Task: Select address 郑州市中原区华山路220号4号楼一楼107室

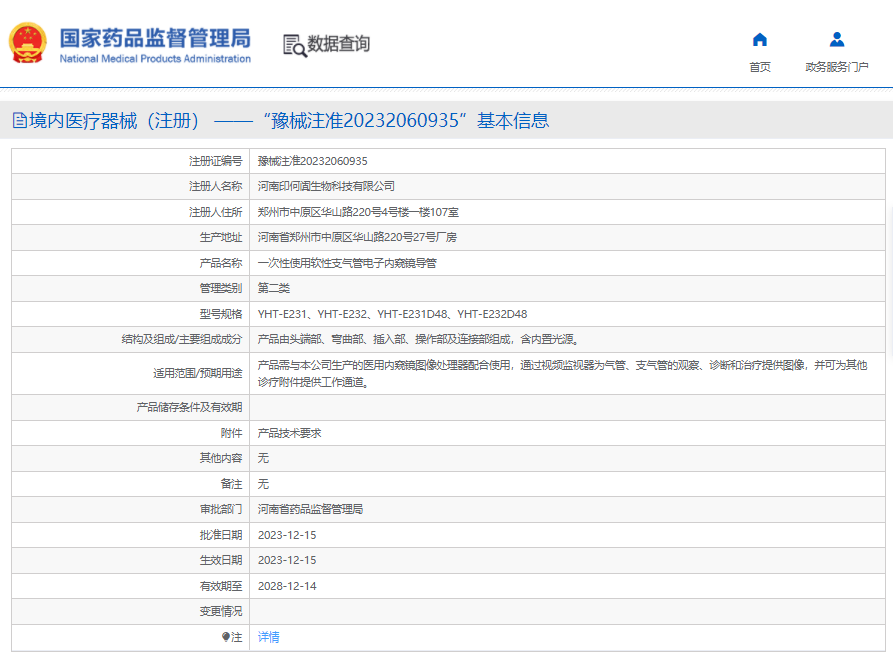Action: point(358,212)
